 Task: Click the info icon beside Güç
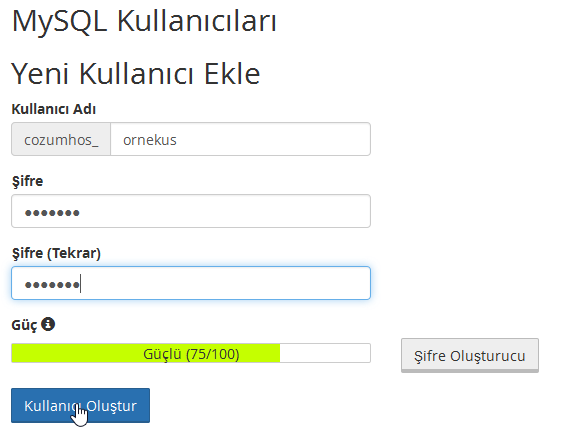(48, 324)
